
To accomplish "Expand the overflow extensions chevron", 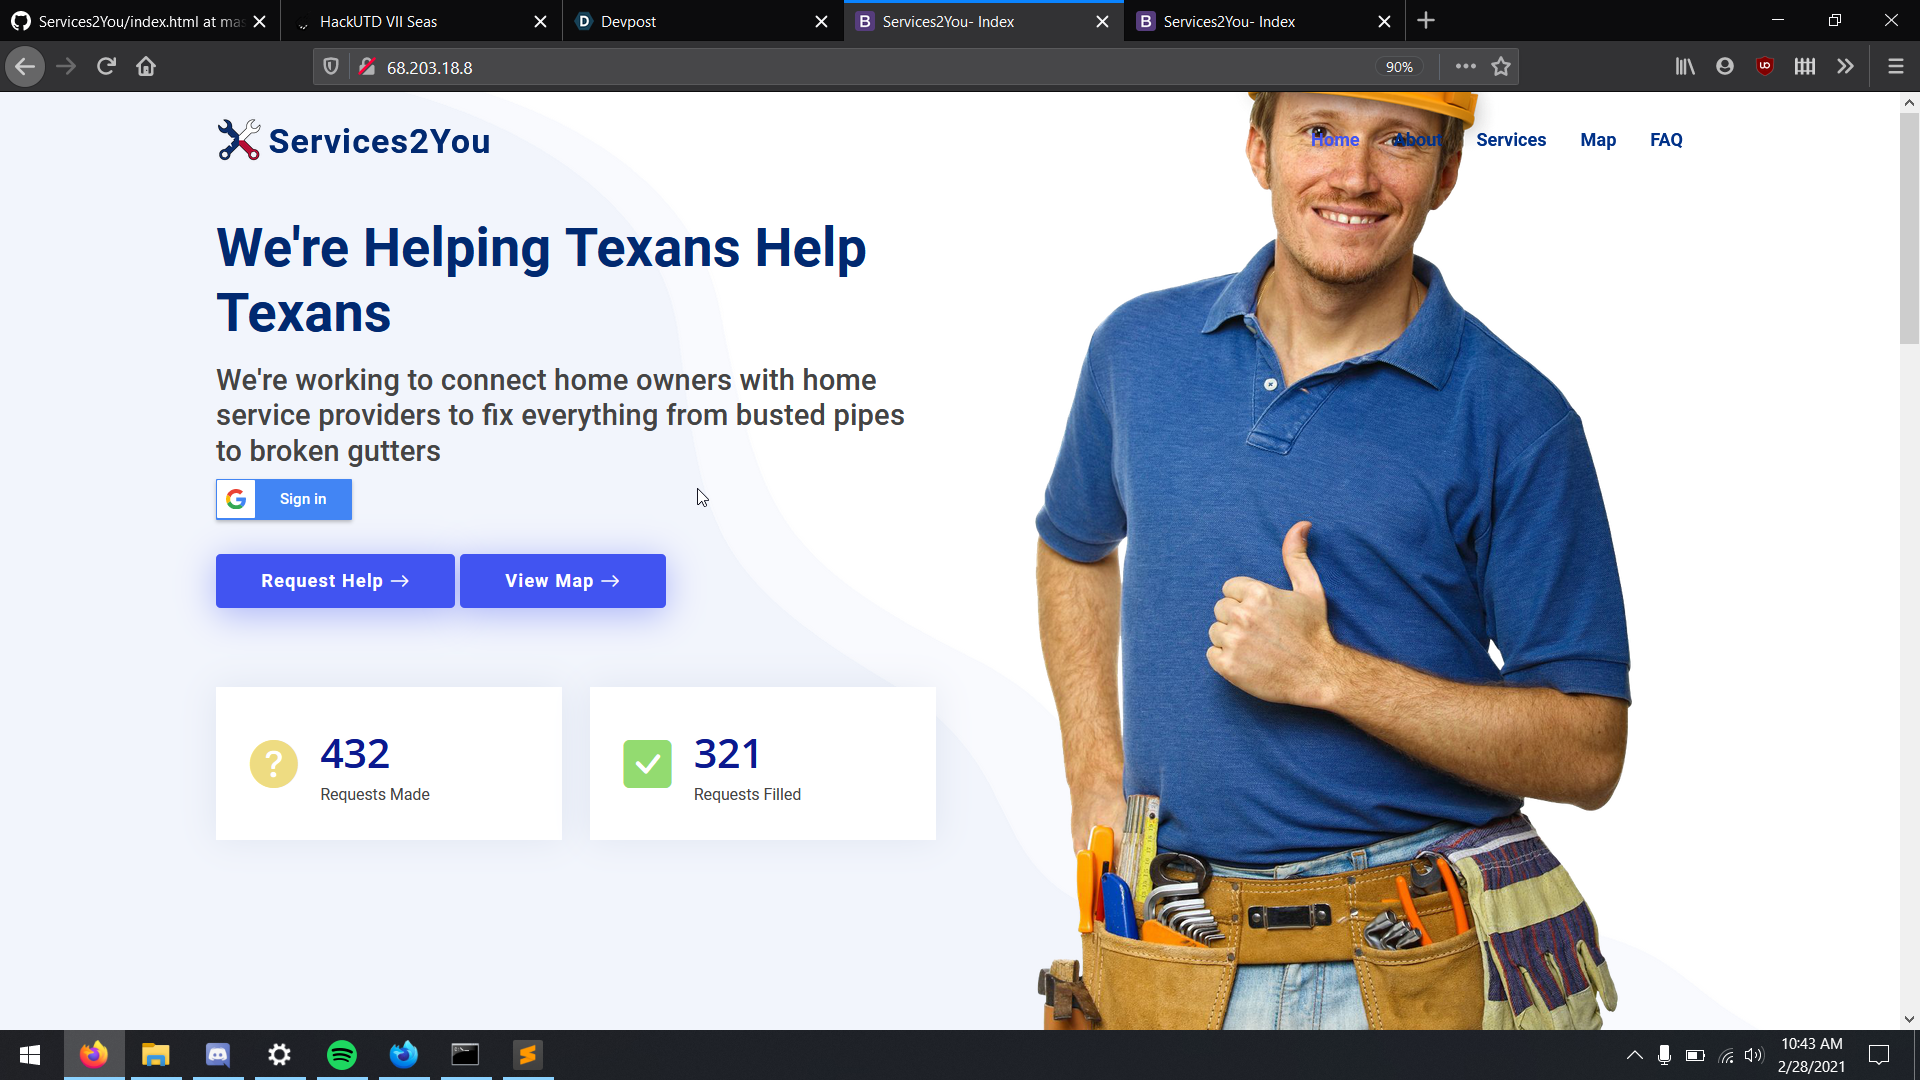I will (1845, 67).
